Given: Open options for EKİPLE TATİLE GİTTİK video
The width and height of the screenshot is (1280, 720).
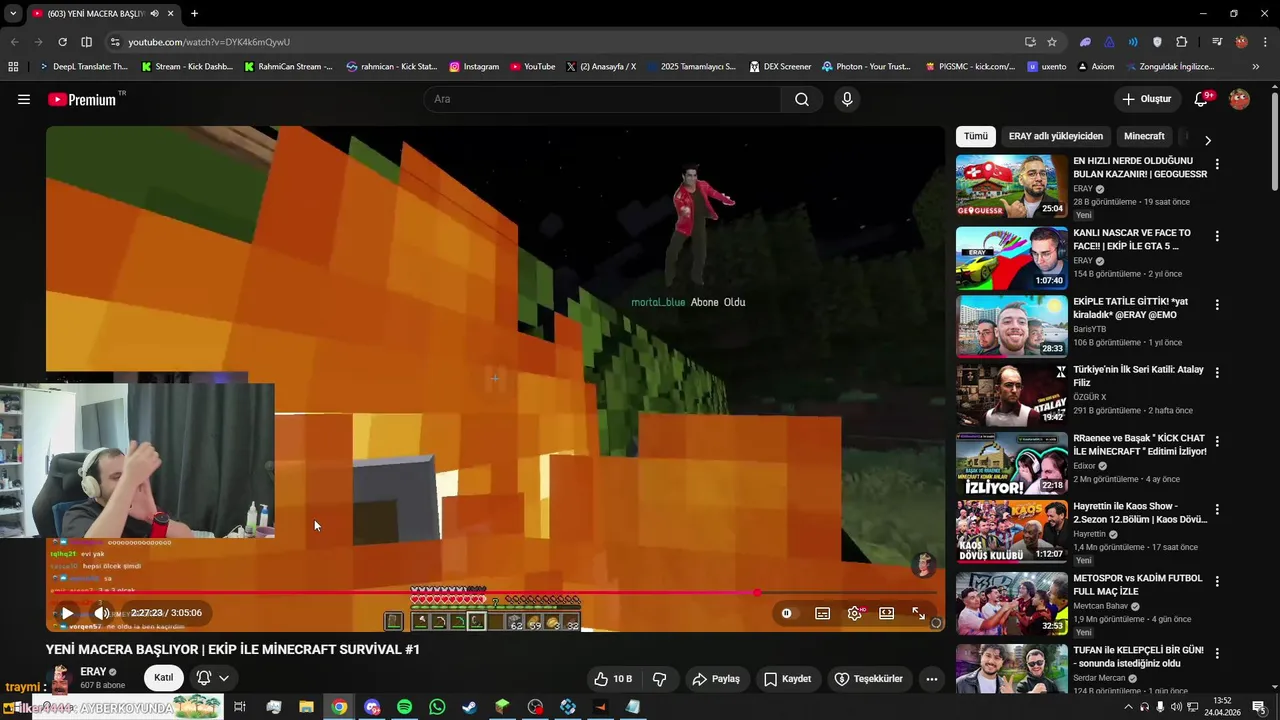Looking at the screenshot, I should click(1217, 304).
